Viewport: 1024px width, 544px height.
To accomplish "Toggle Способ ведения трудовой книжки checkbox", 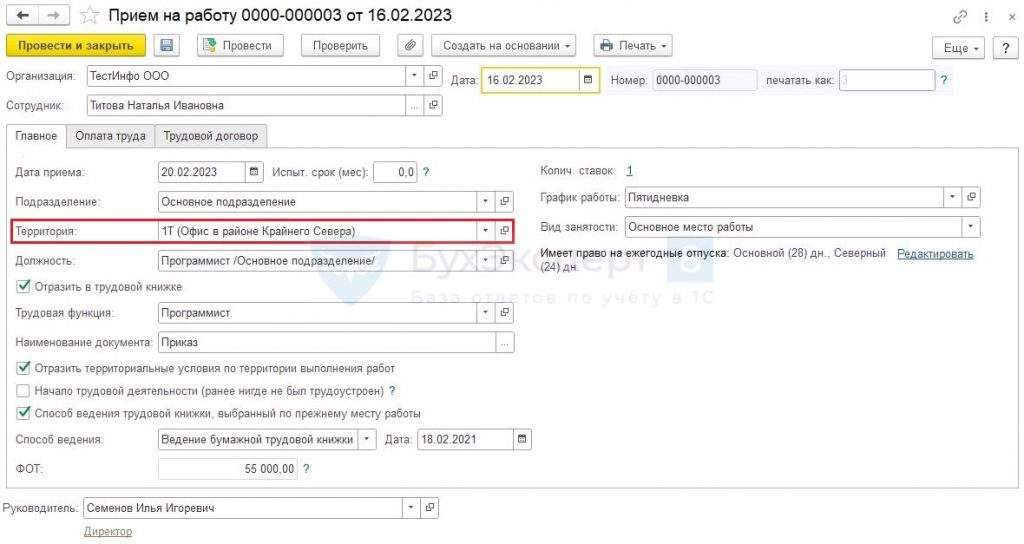I will 24,413.
